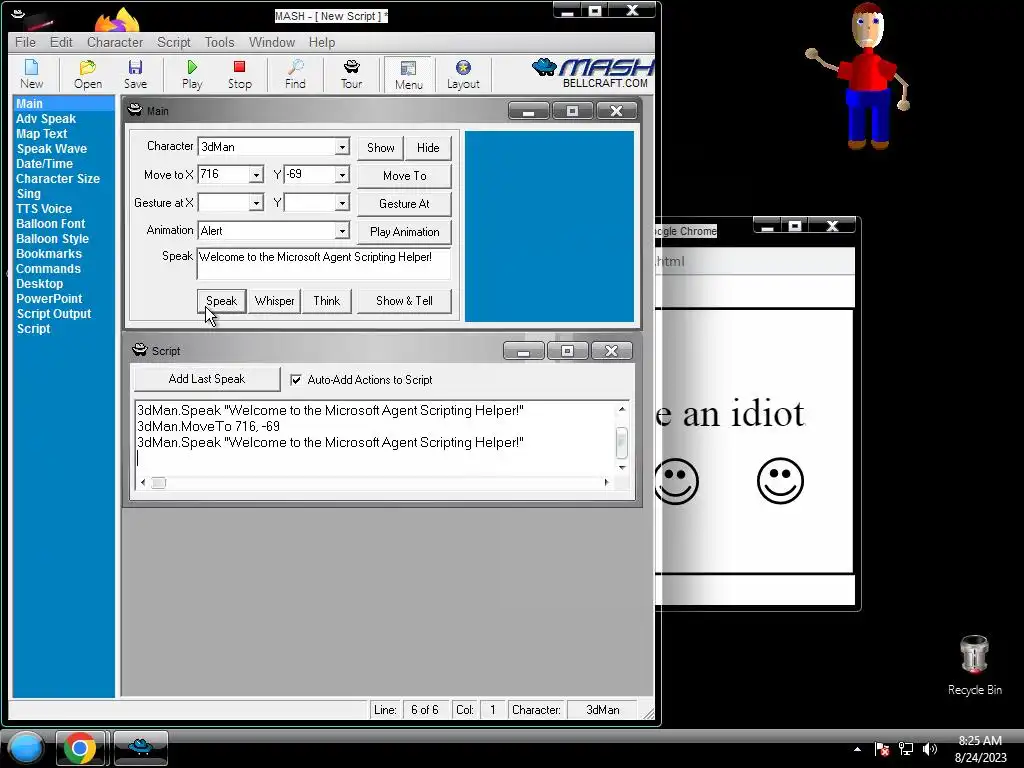Open the network tray icon
This screenshot has width=1024, height=768.
pos(906,749)
